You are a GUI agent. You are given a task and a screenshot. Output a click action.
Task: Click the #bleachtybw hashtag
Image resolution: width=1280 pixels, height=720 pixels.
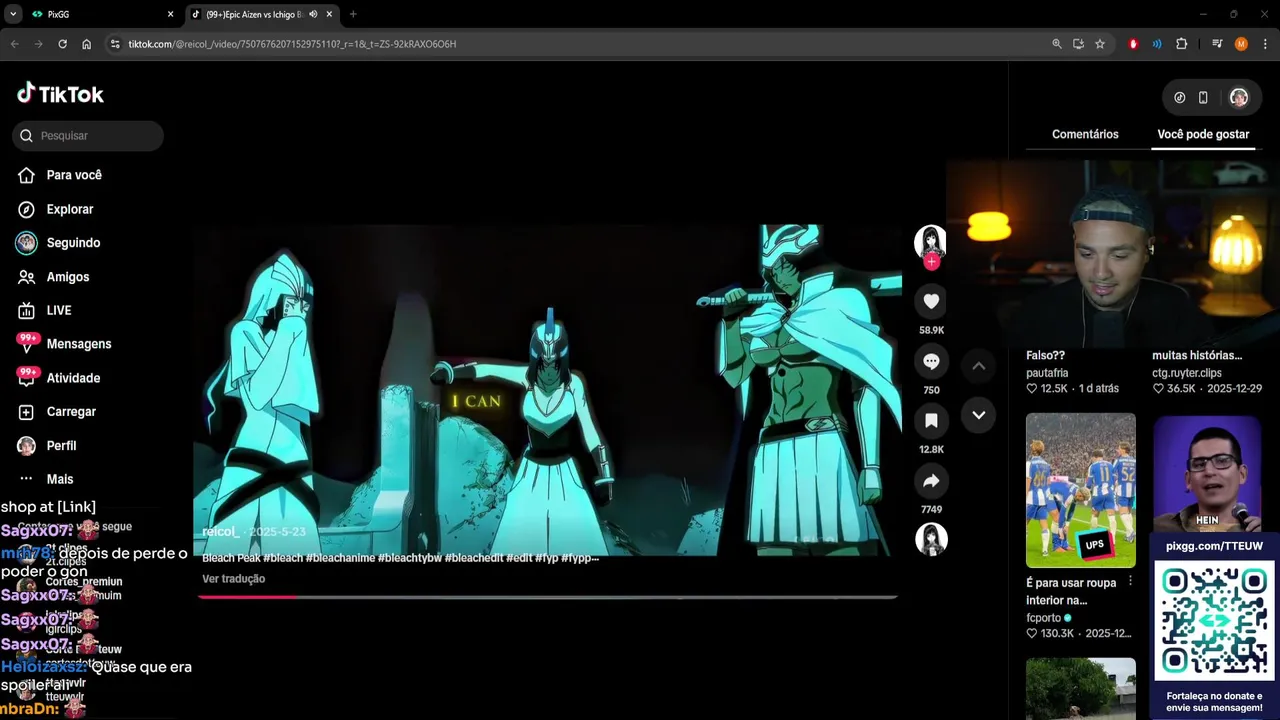point(409,558)
